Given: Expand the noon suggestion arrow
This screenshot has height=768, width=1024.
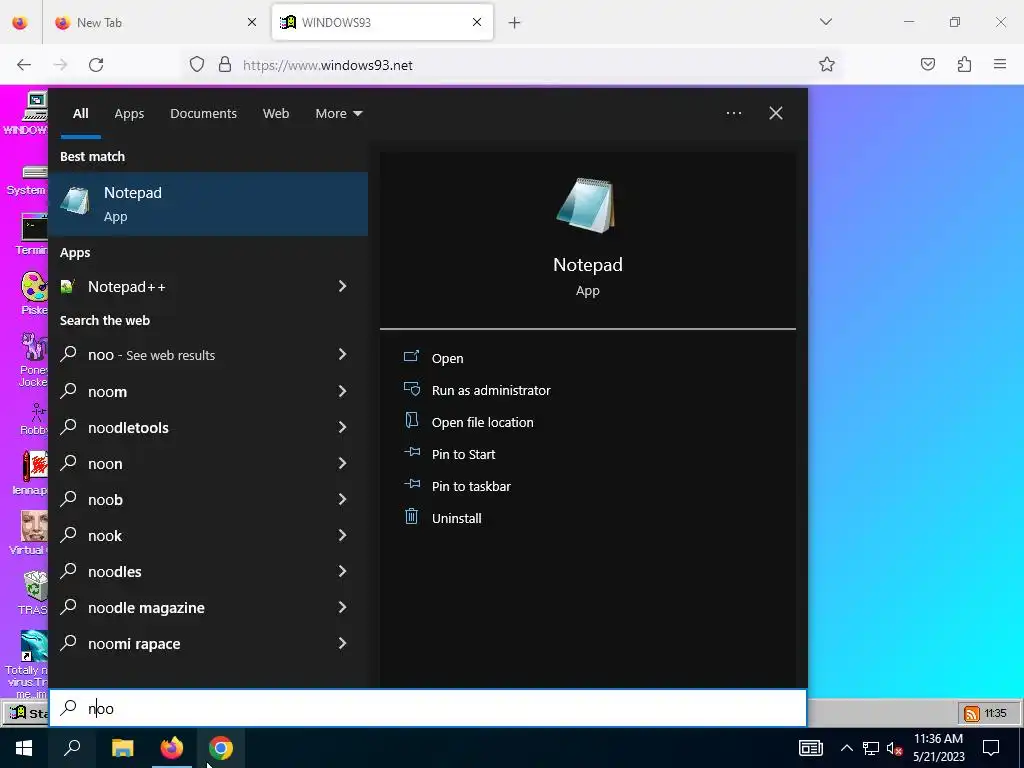Looking at the screenshot, I should point(342,463).
